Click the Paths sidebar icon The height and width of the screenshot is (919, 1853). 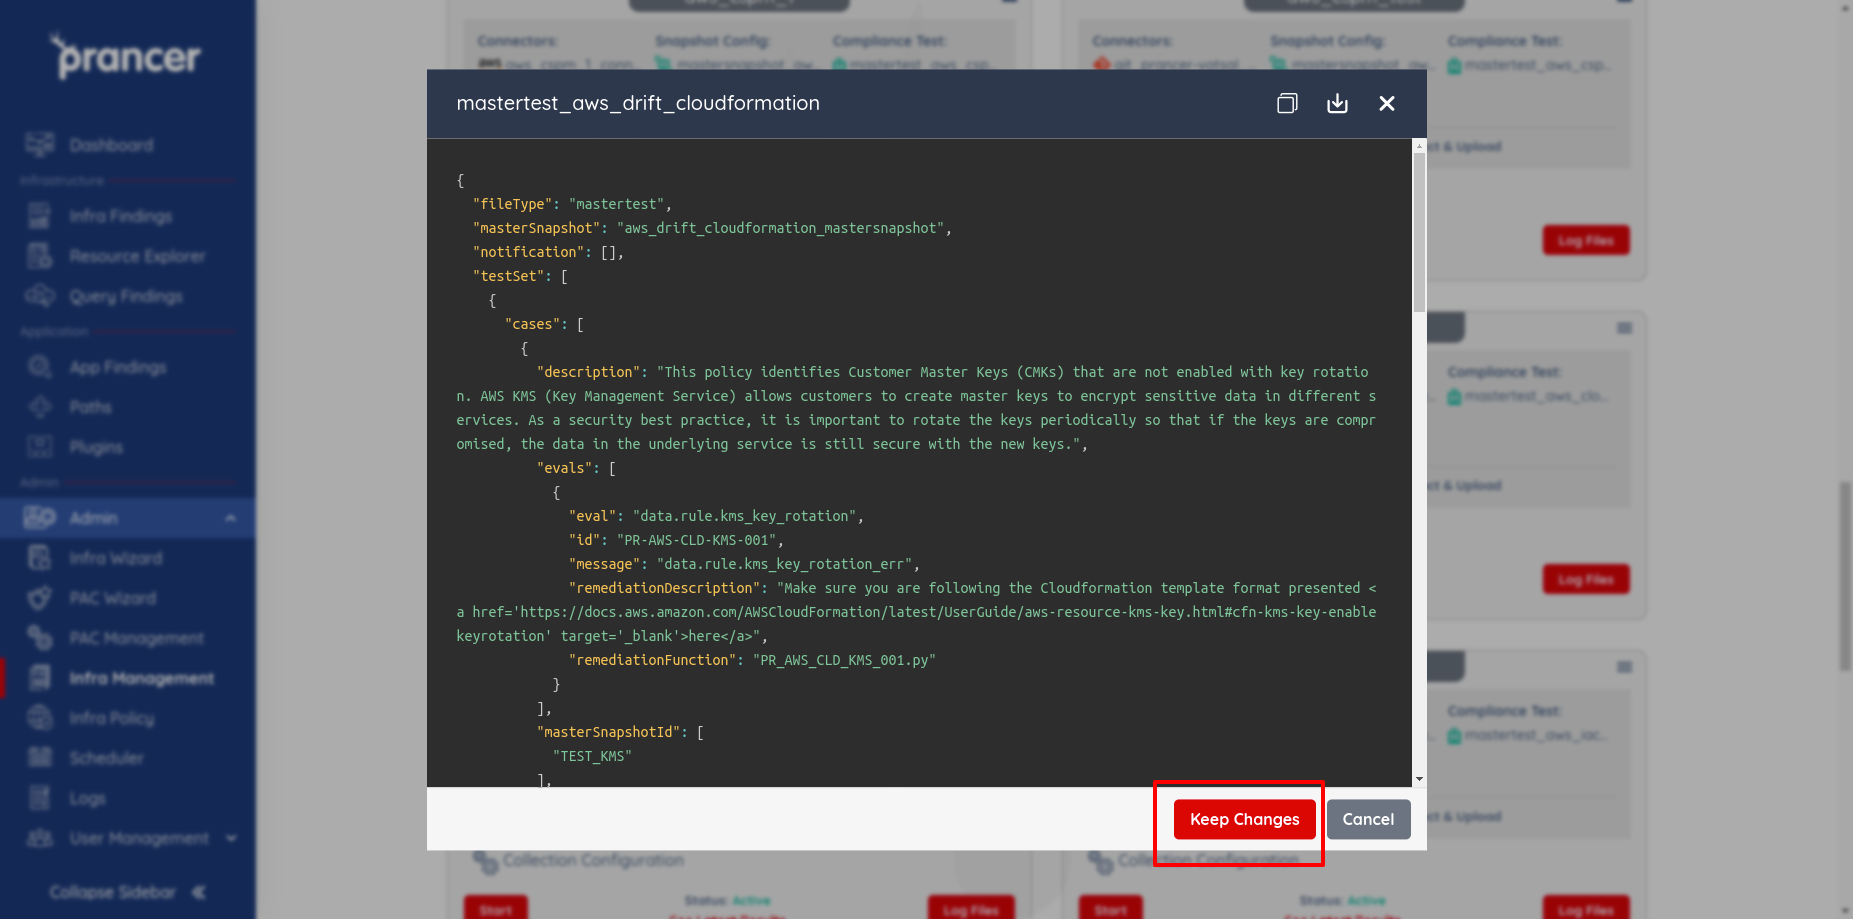pos(40,406)
